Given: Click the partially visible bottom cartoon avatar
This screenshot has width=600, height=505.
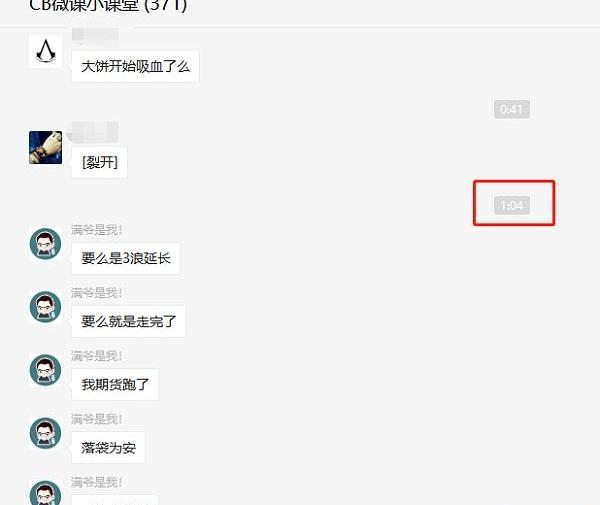Looking at the screenshot, I should pyautogui.click(x=46, y=492).
